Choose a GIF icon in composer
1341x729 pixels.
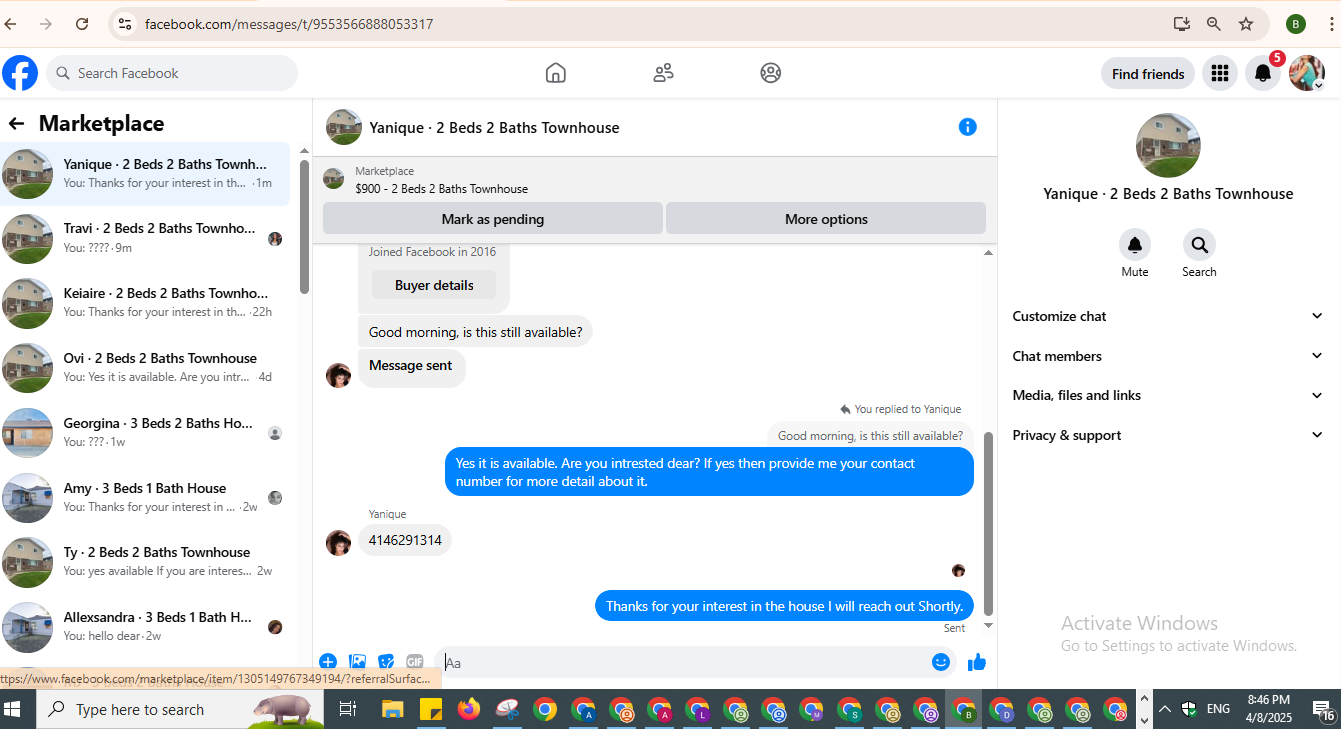click(415, 662)
